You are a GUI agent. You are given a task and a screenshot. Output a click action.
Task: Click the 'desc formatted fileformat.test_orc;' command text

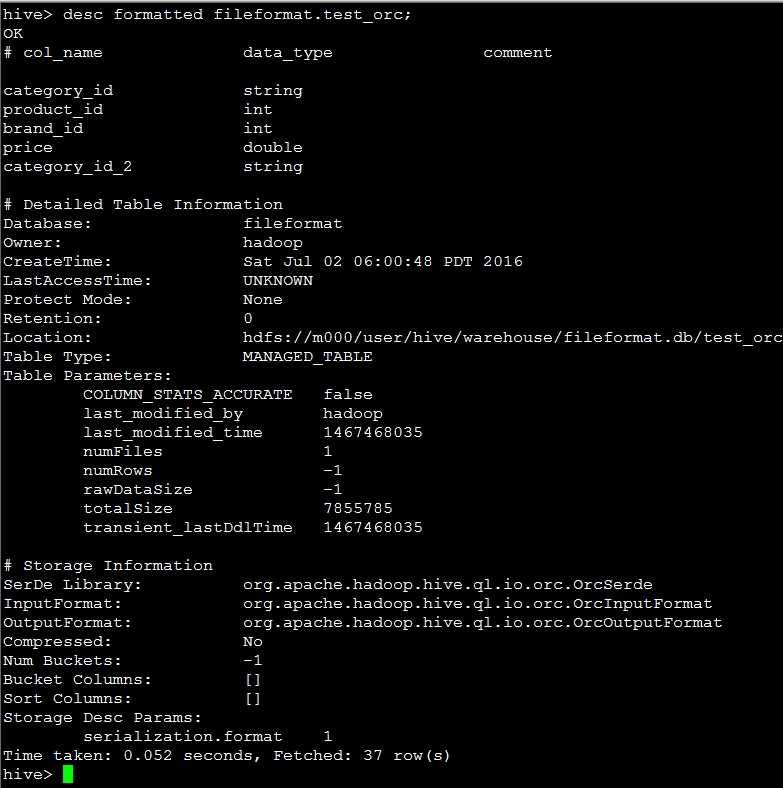point(237,15)
